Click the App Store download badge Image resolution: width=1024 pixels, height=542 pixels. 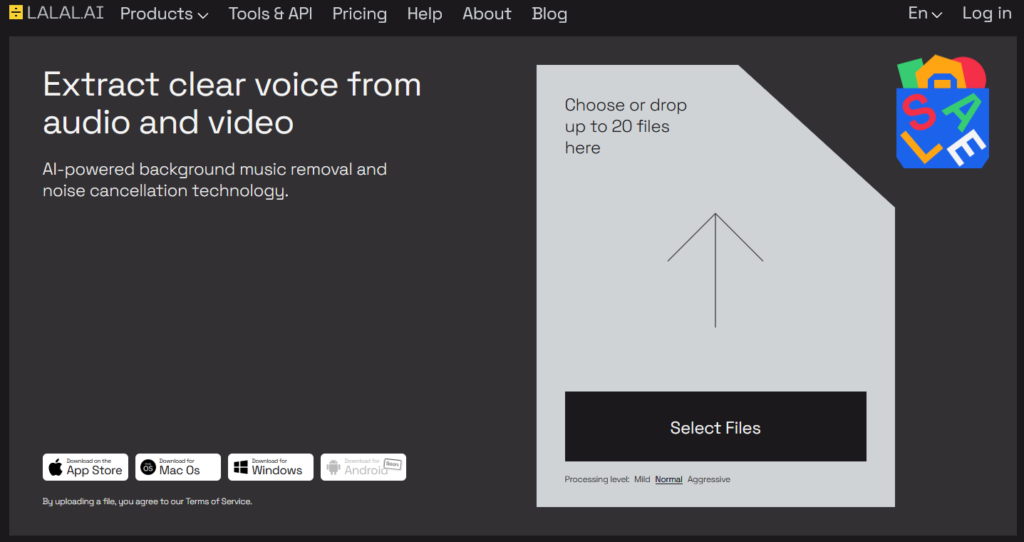click(x=85, y=467)
